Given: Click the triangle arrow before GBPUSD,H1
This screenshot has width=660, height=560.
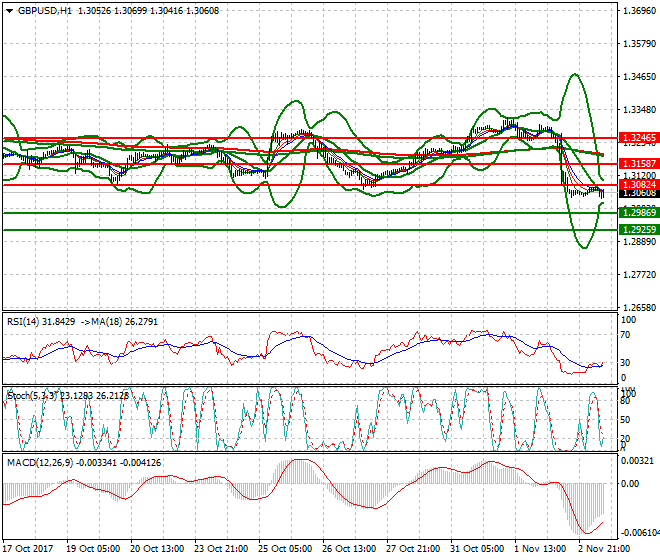Looking at the screenshot, I should (x=10, y=11).
